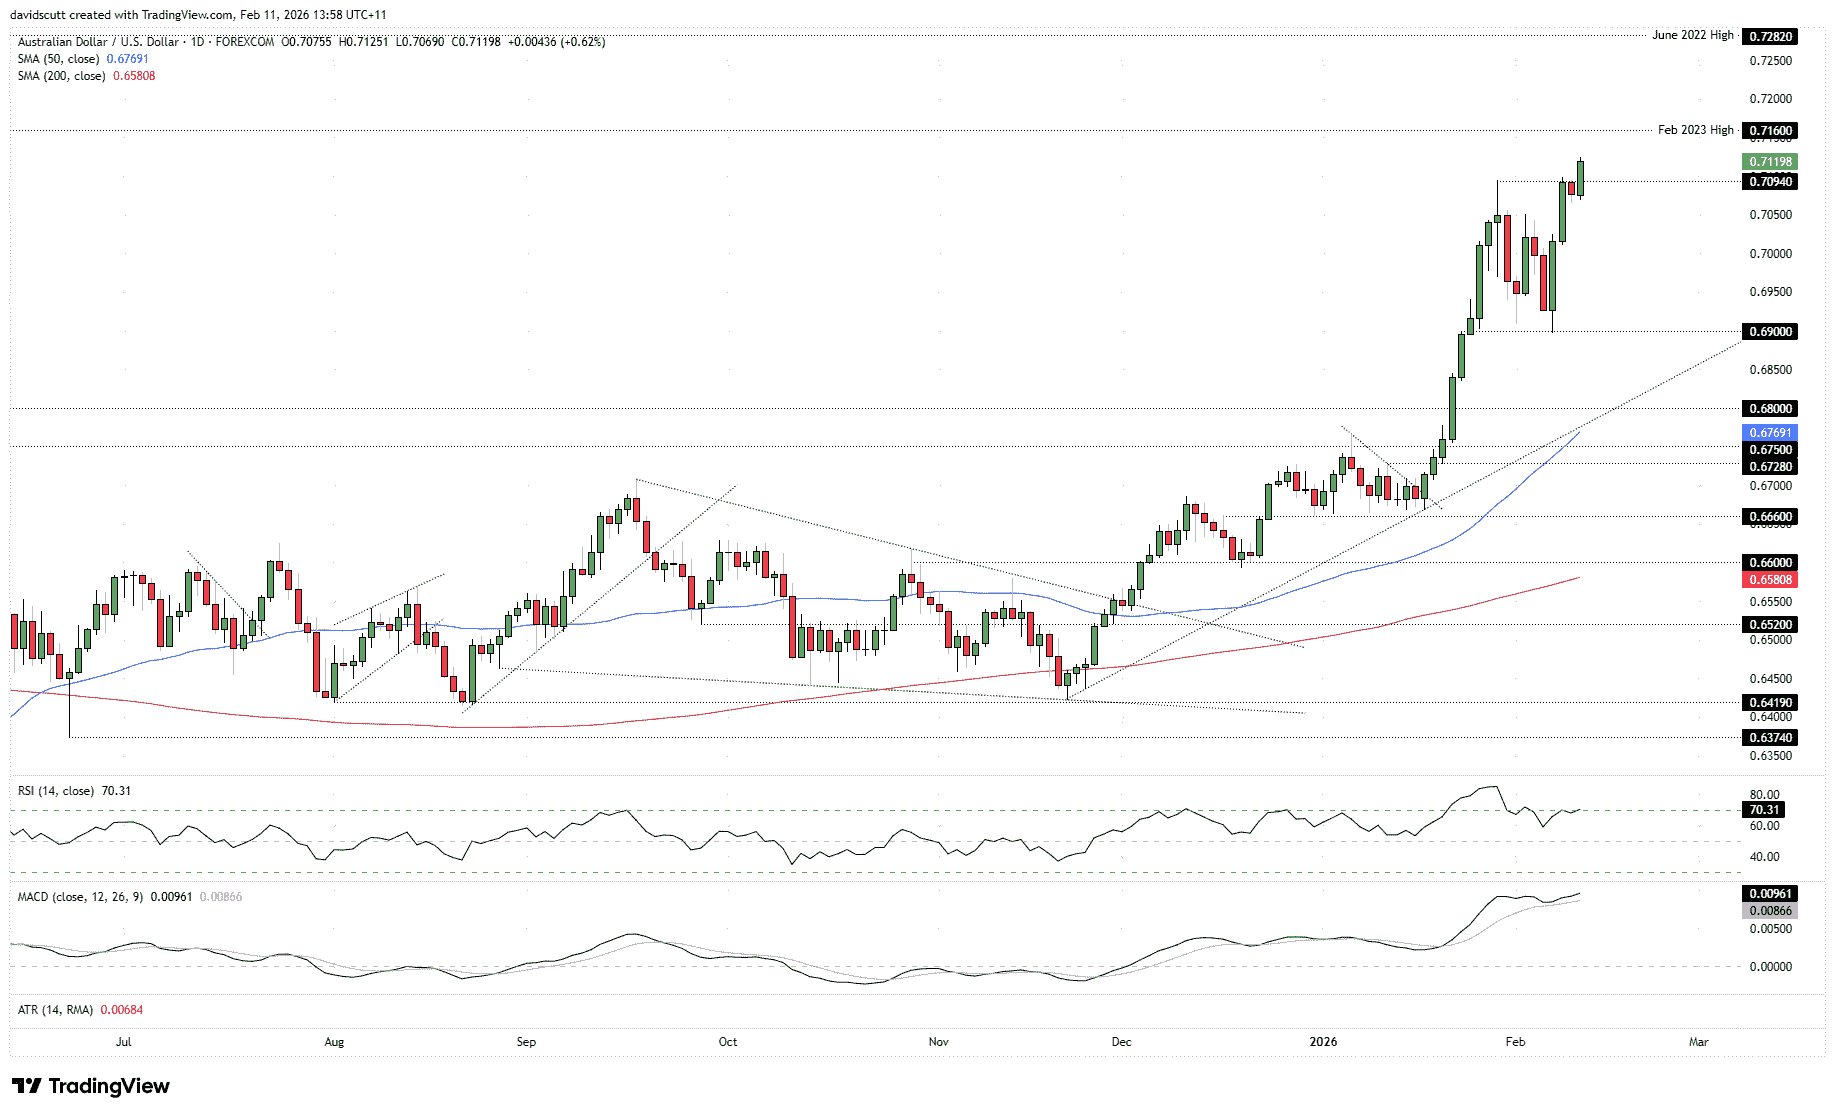Click the MACD signal value tag 0.00866
Screen dimensions: 1835x1116
click(1770, 911)
